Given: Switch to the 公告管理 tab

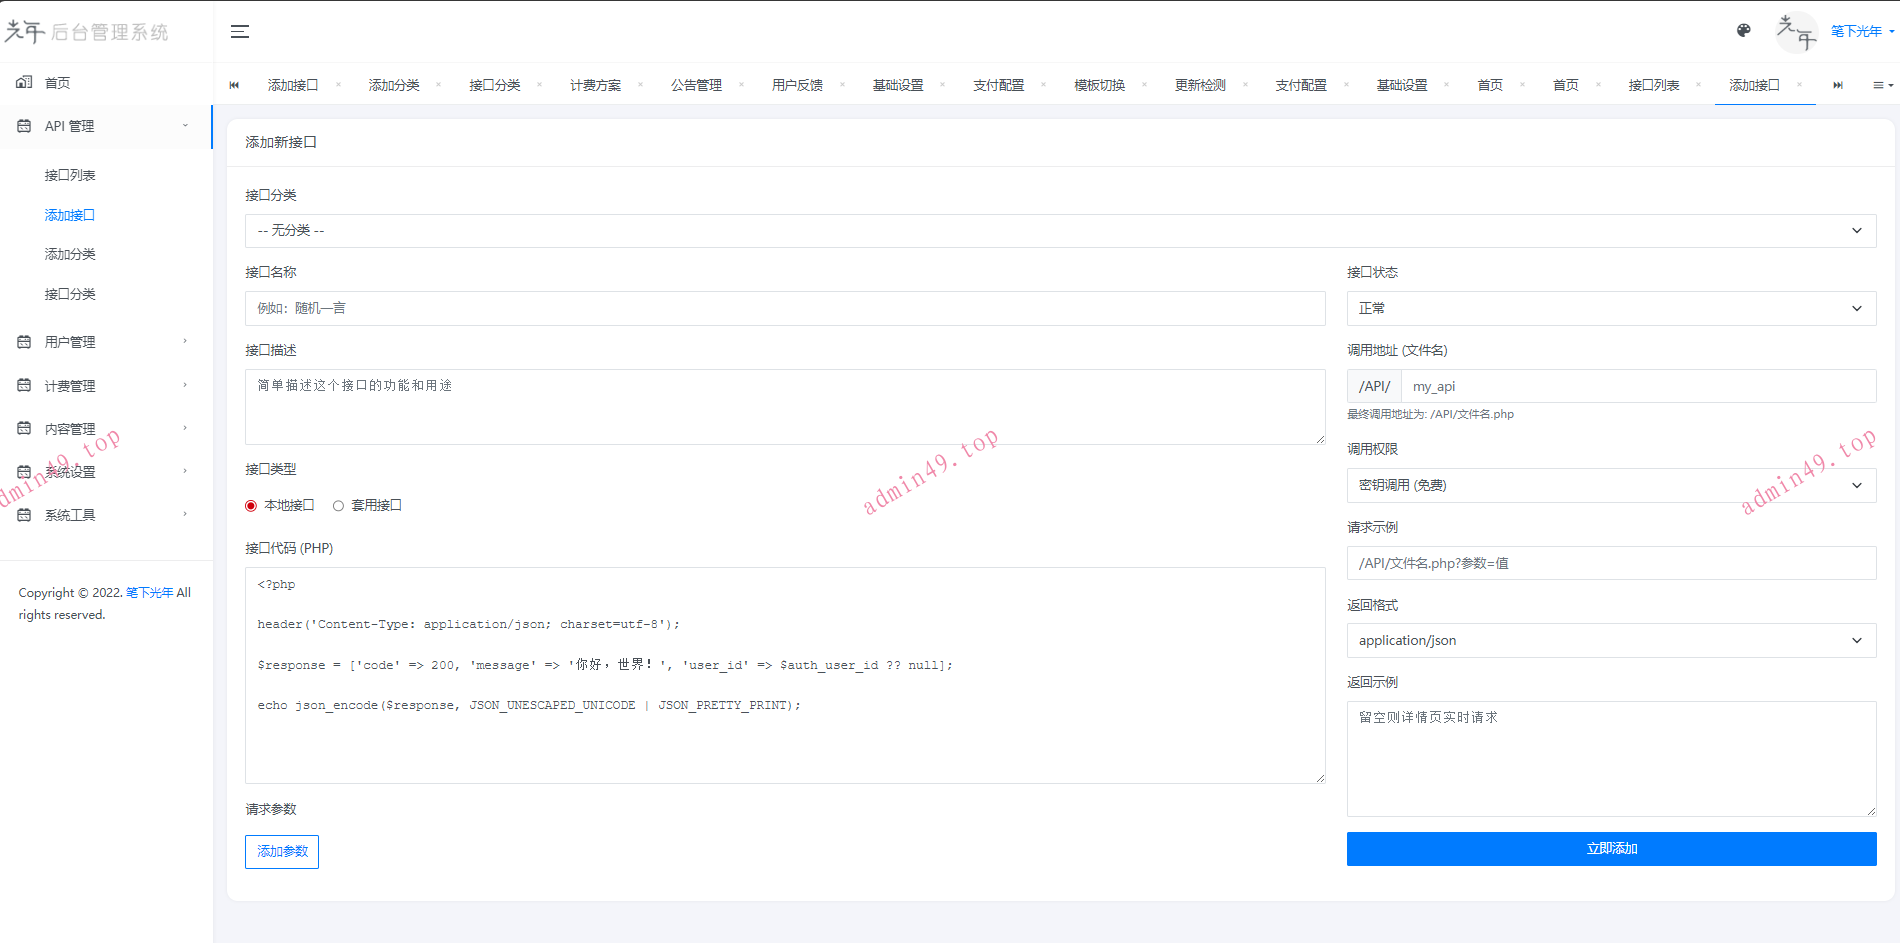Looking at the screenshot, I should click(x=696, y=86).
